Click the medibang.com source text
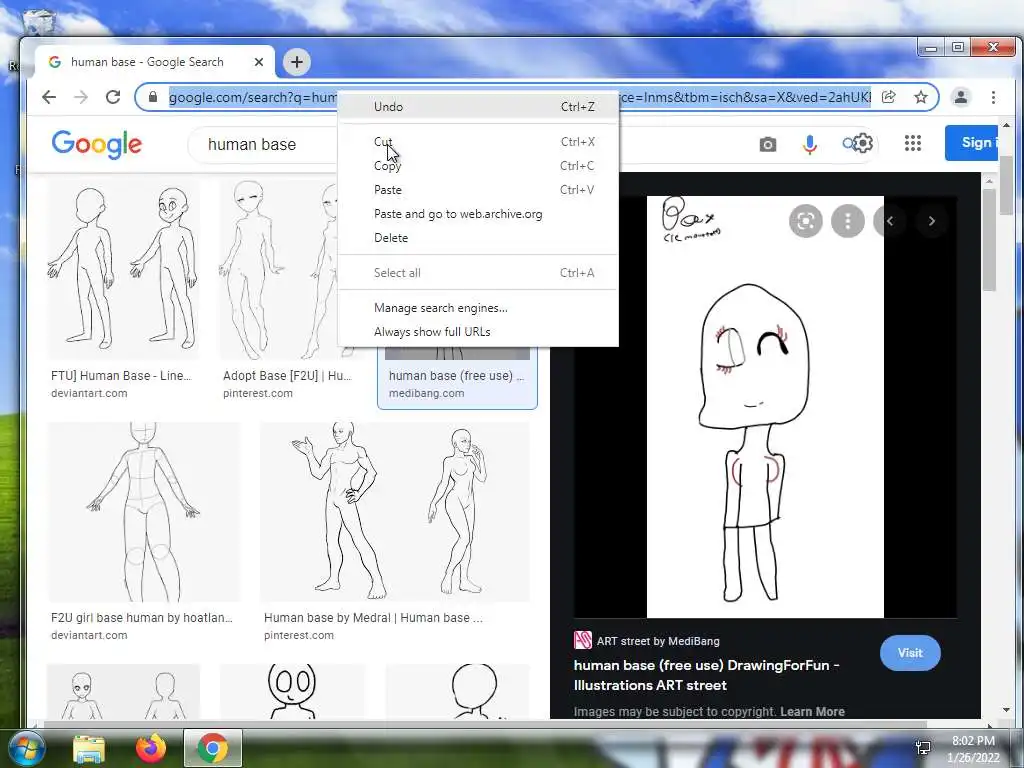The image size is (1024, 768). click(x=426, y=393)
